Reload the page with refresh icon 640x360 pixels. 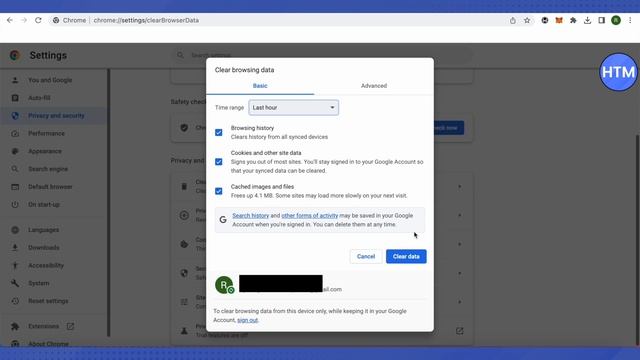(38, 20)
